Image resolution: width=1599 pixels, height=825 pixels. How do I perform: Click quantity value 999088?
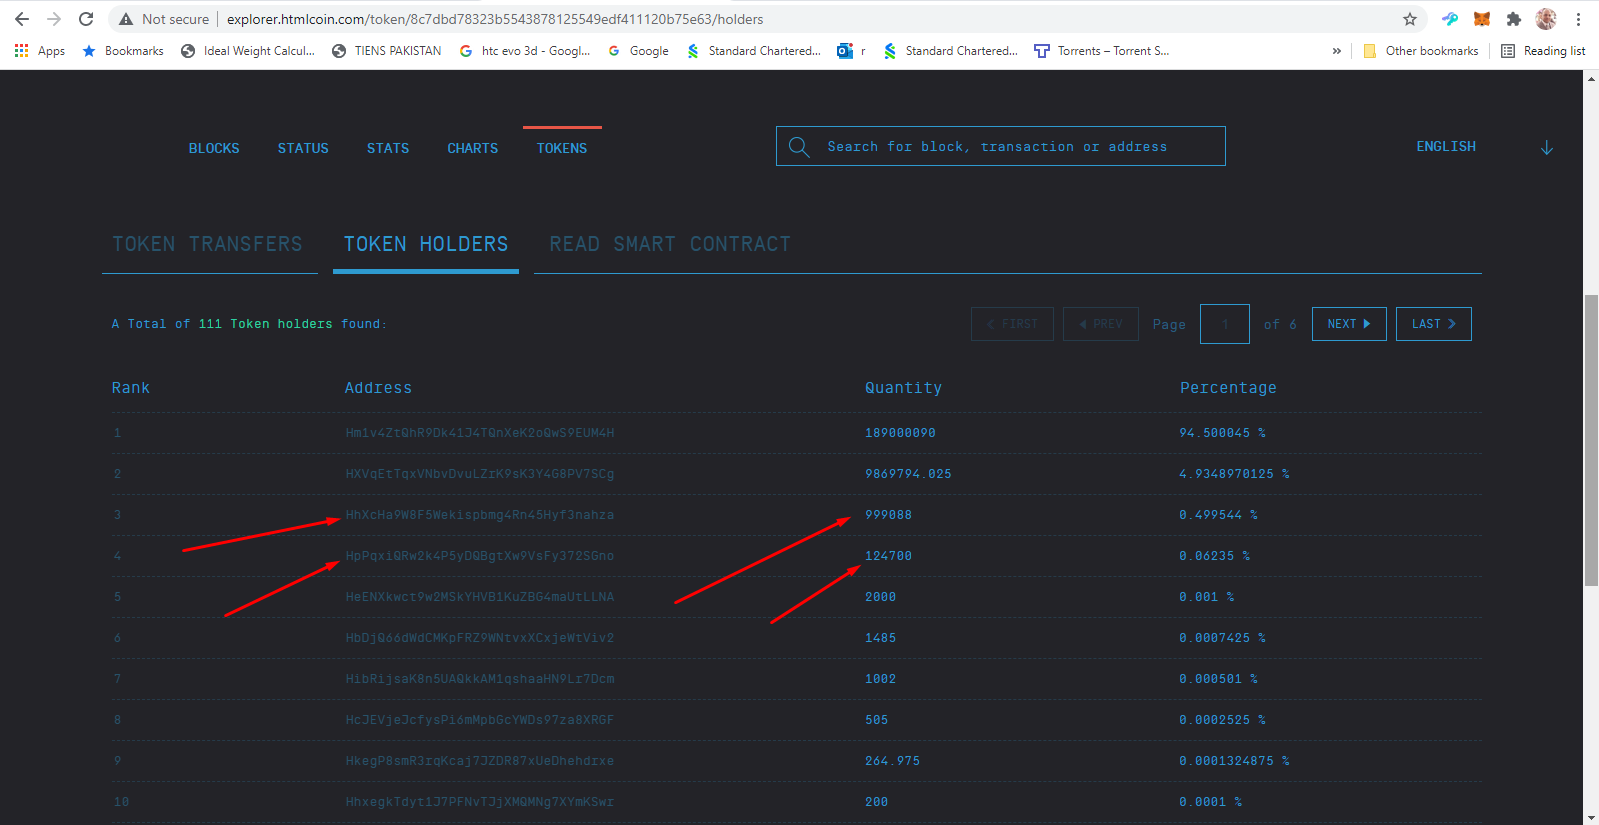[x=888, y=515]
